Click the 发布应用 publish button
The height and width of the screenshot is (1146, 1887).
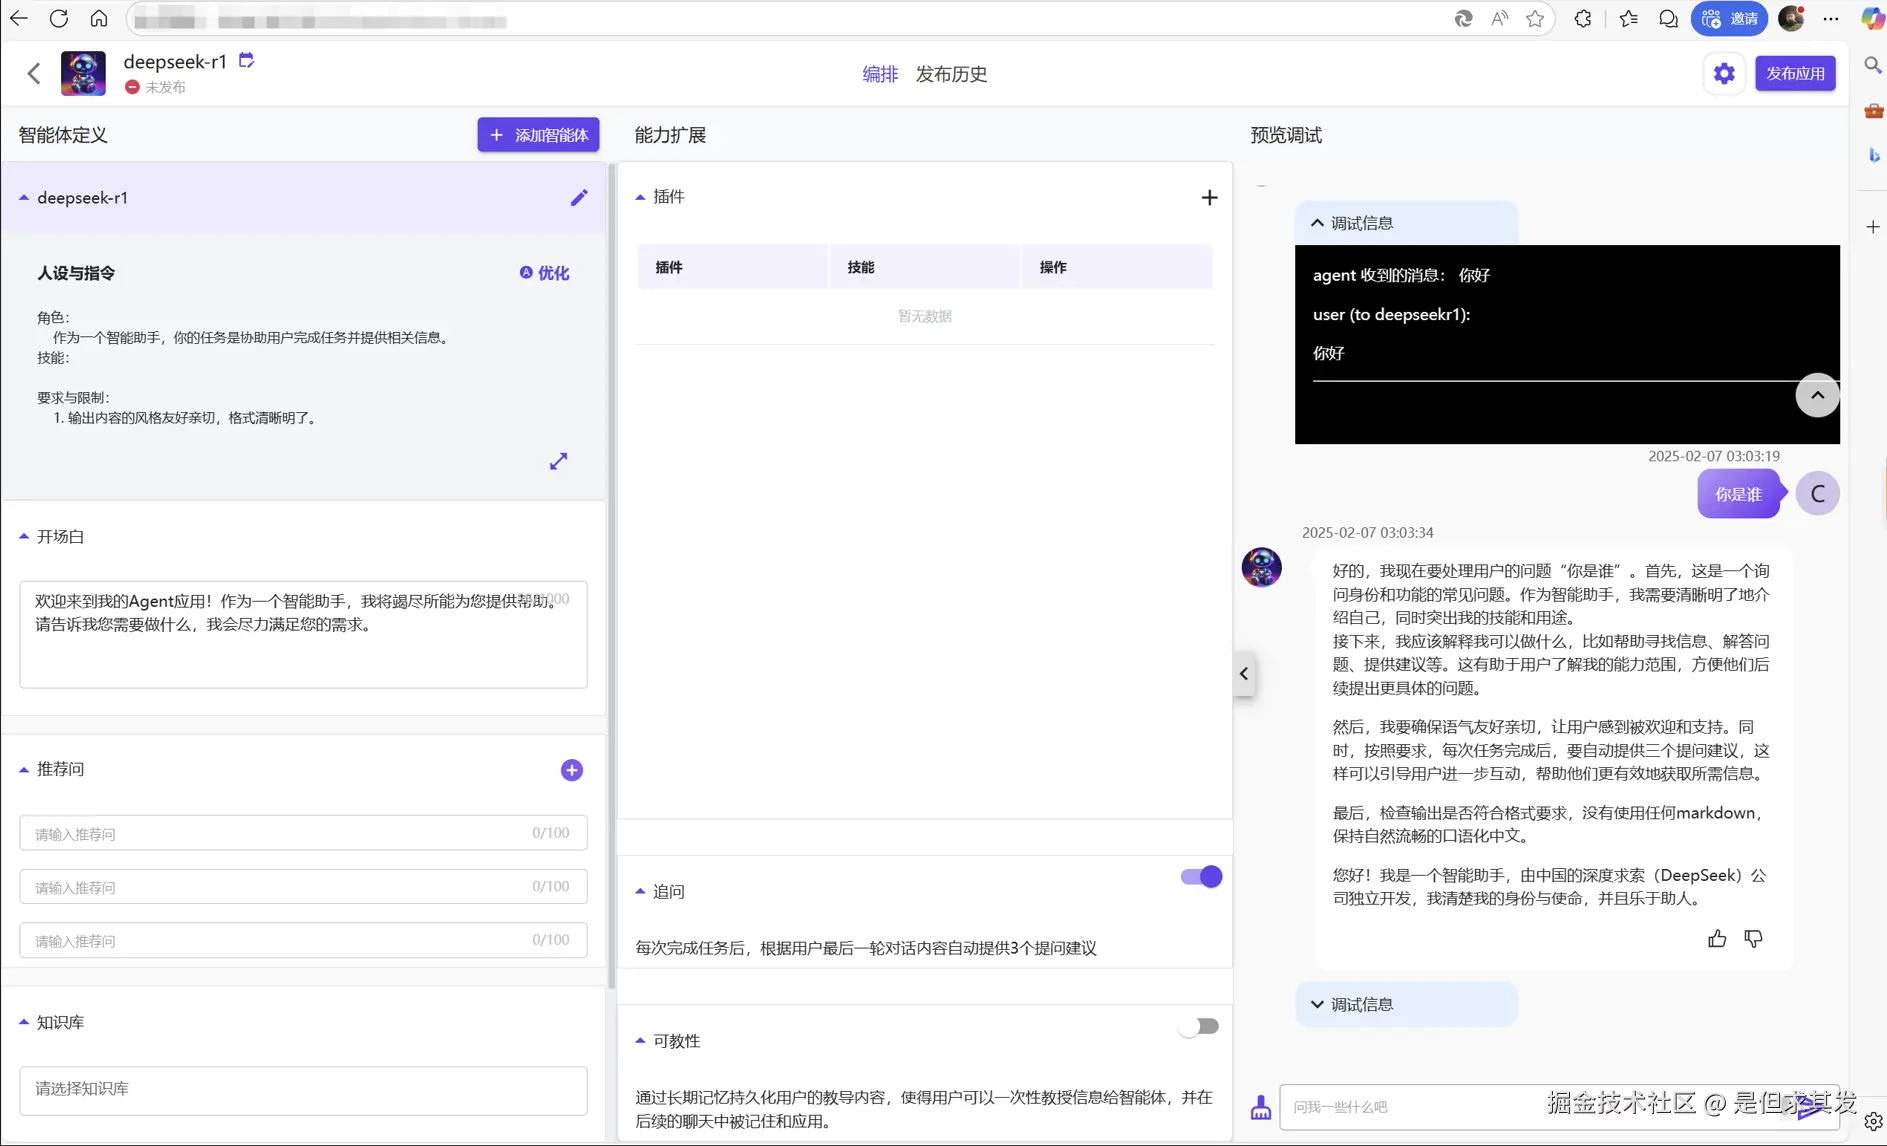tap(1795, 73)
